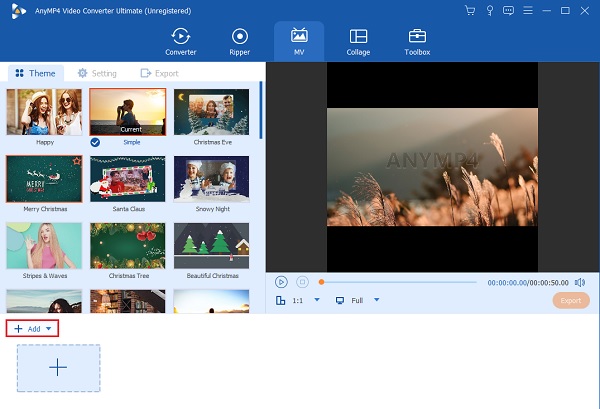Click the AnyMP4 app logo
Screen dimensions: 600x409
coord(18,11)
